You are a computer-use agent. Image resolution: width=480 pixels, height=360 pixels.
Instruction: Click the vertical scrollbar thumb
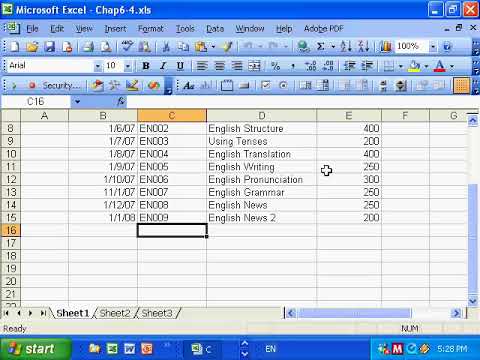coord(473,239)
